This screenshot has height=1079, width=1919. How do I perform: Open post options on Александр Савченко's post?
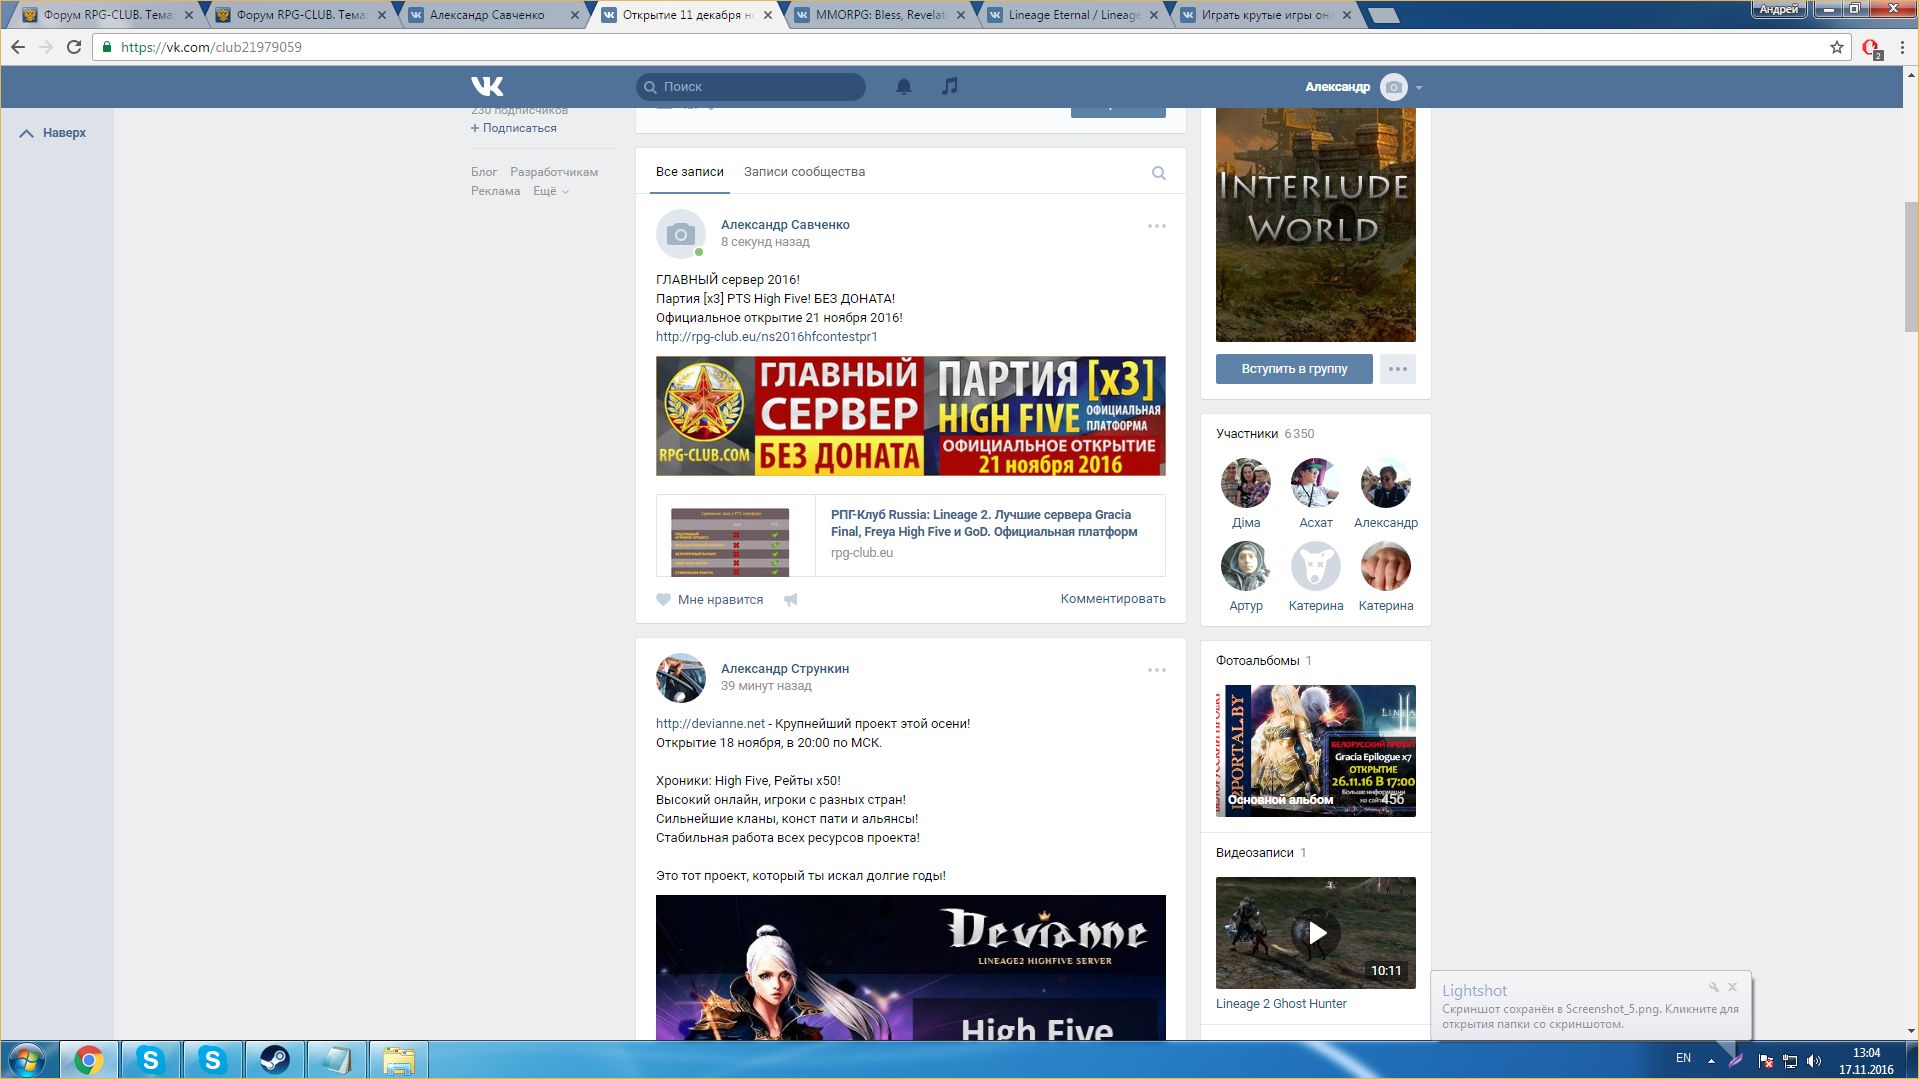(x=1156, y=226)
